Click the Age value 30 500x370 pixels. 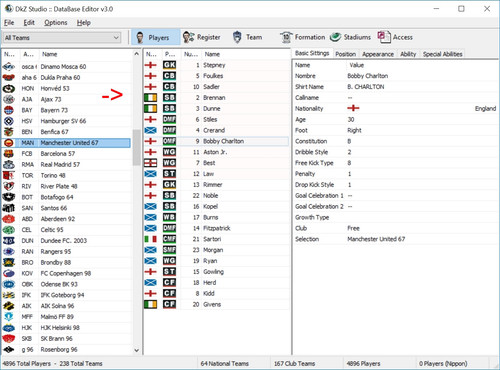pyautogui.click(x=351, y=119)
